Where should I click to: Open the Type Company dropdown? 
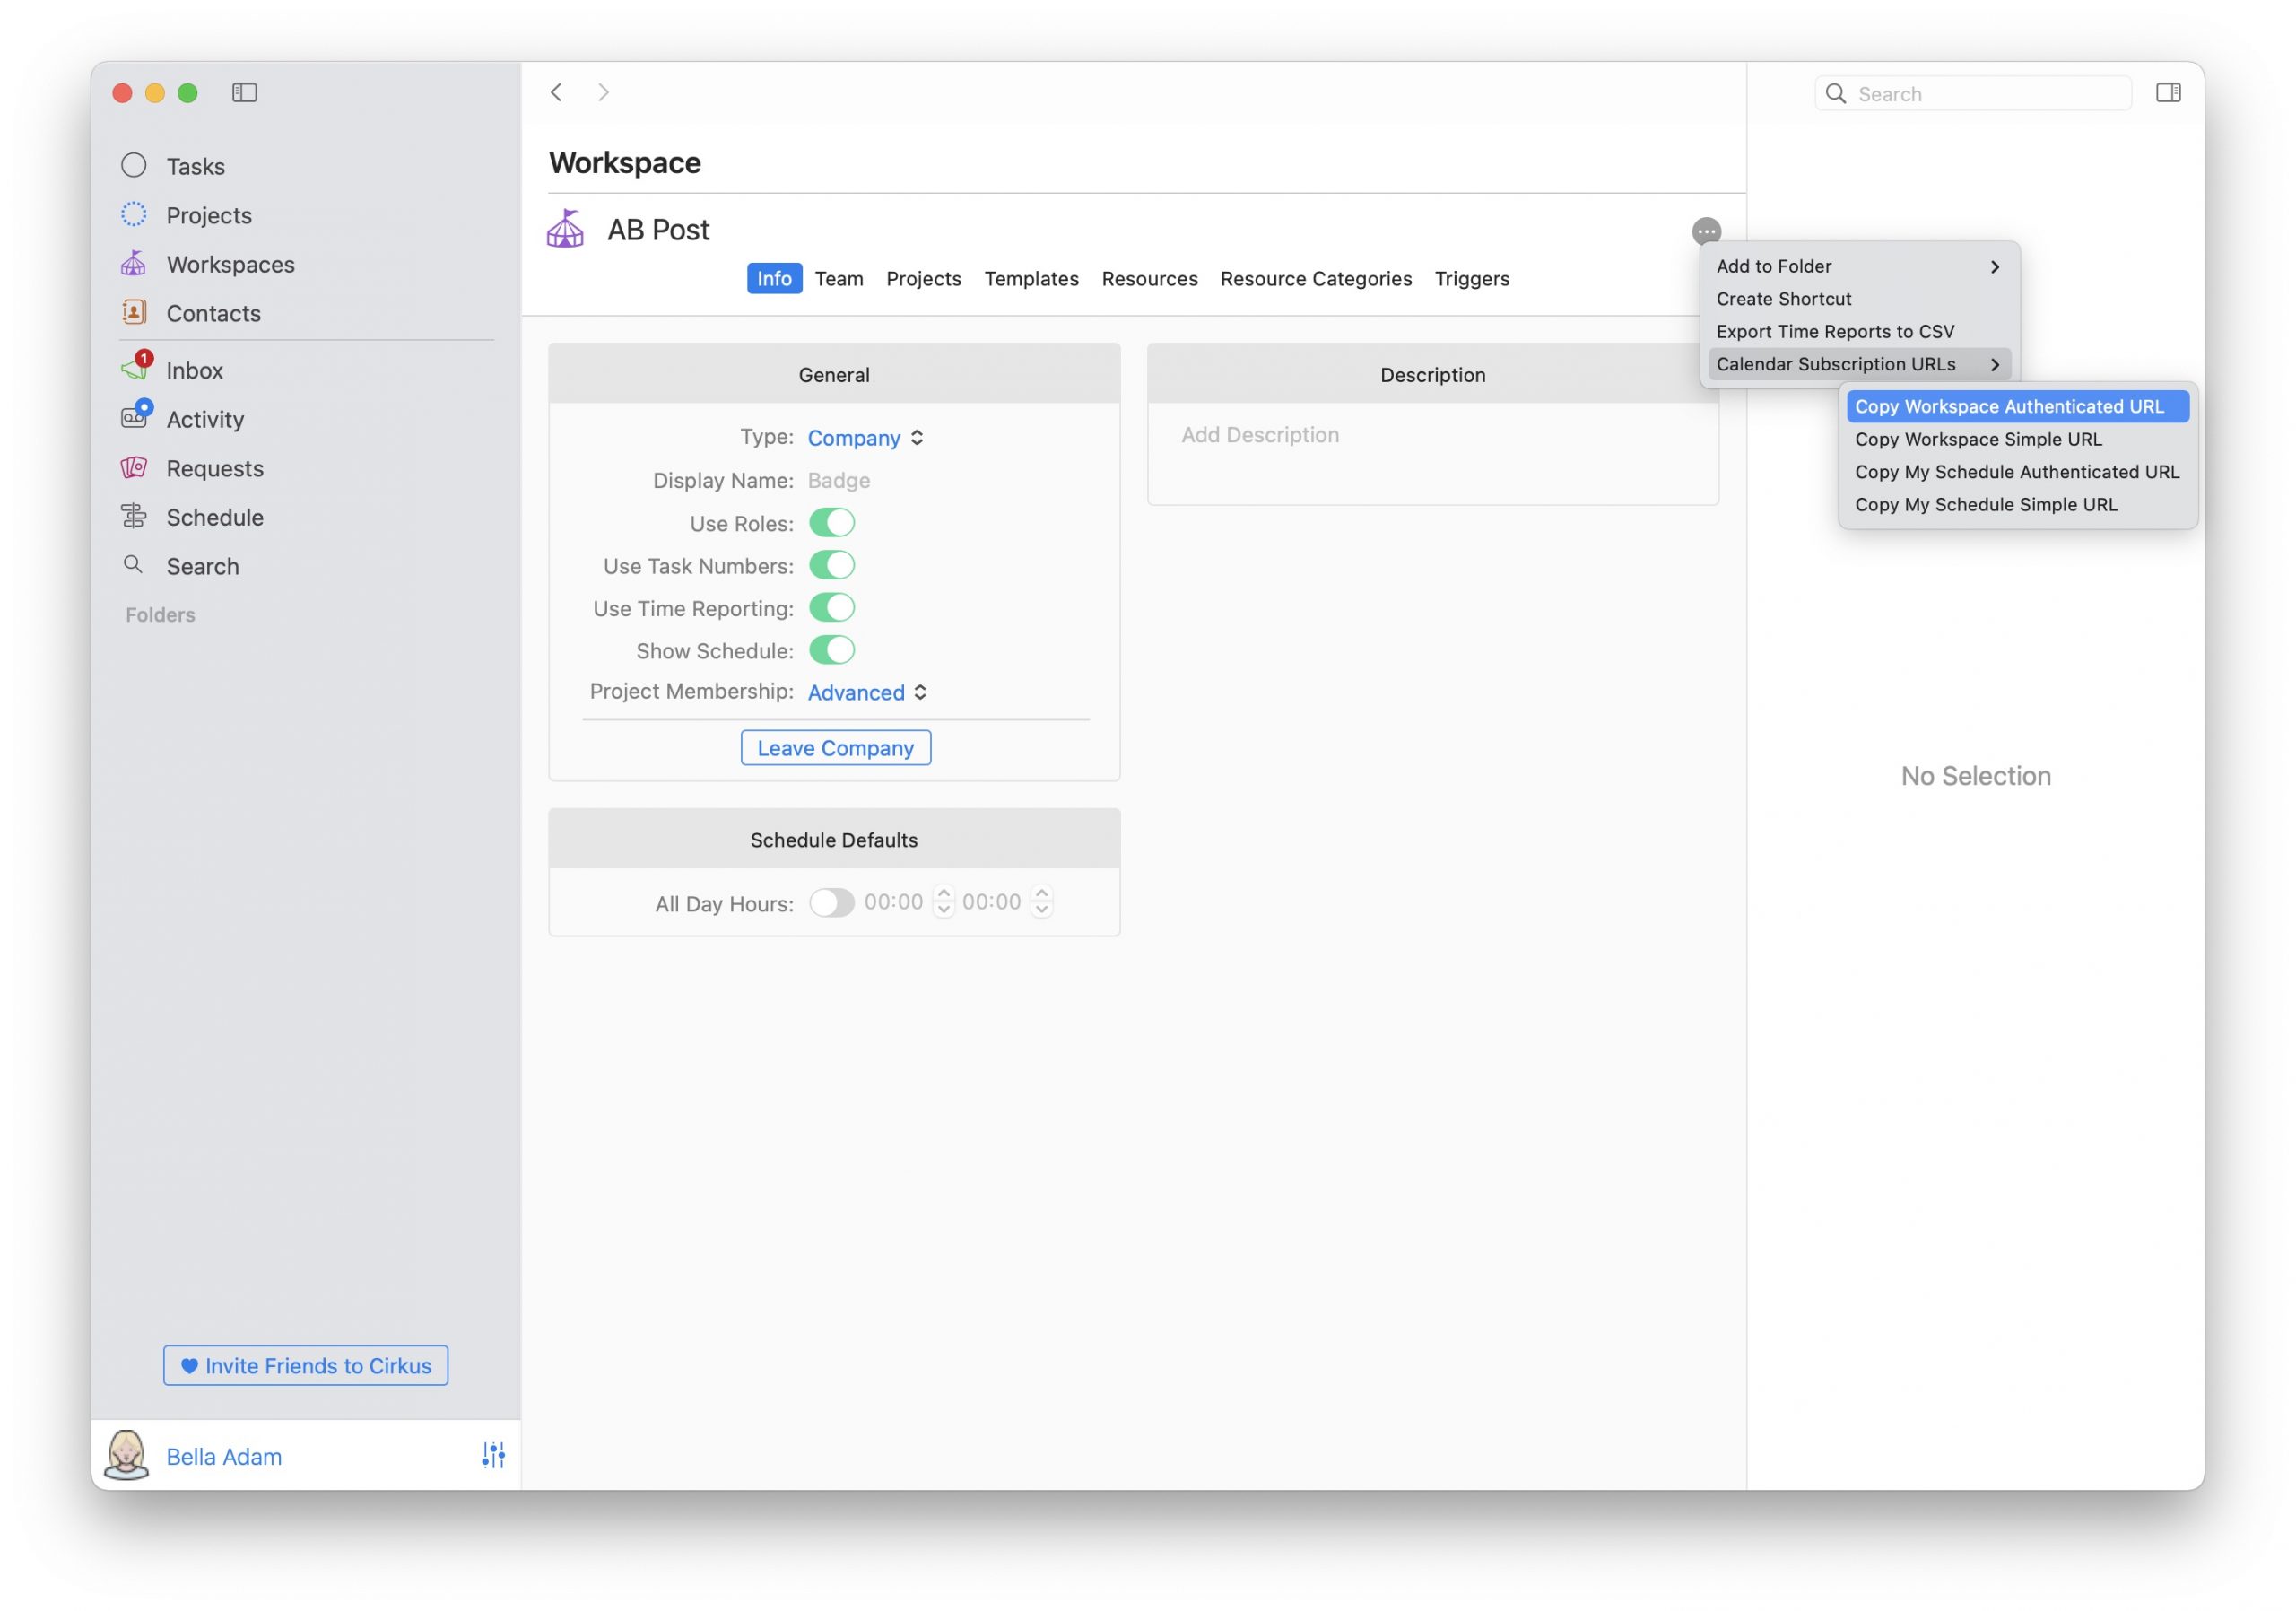(x=866, y=438)
